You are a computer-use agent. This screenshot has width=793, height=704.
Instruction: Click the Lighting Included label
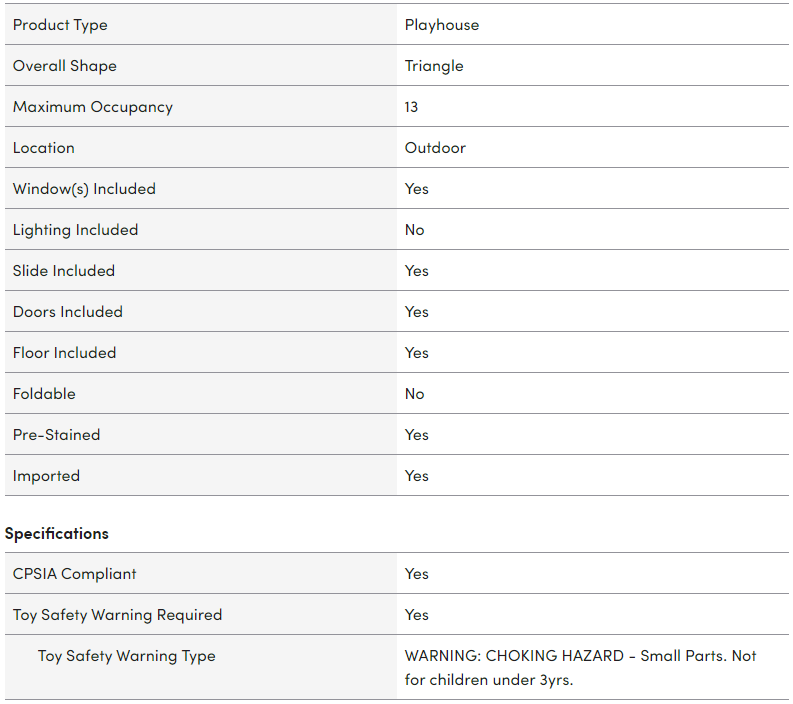coord(75,230)
